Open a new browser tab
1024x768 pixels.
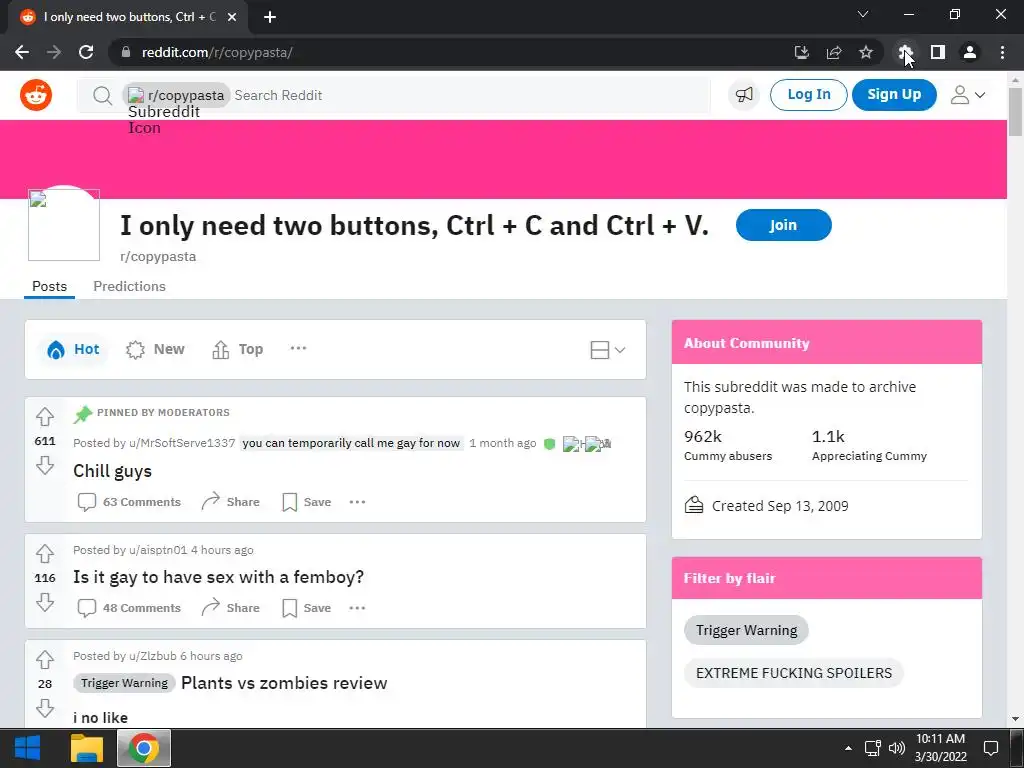(x=270, y=17)
